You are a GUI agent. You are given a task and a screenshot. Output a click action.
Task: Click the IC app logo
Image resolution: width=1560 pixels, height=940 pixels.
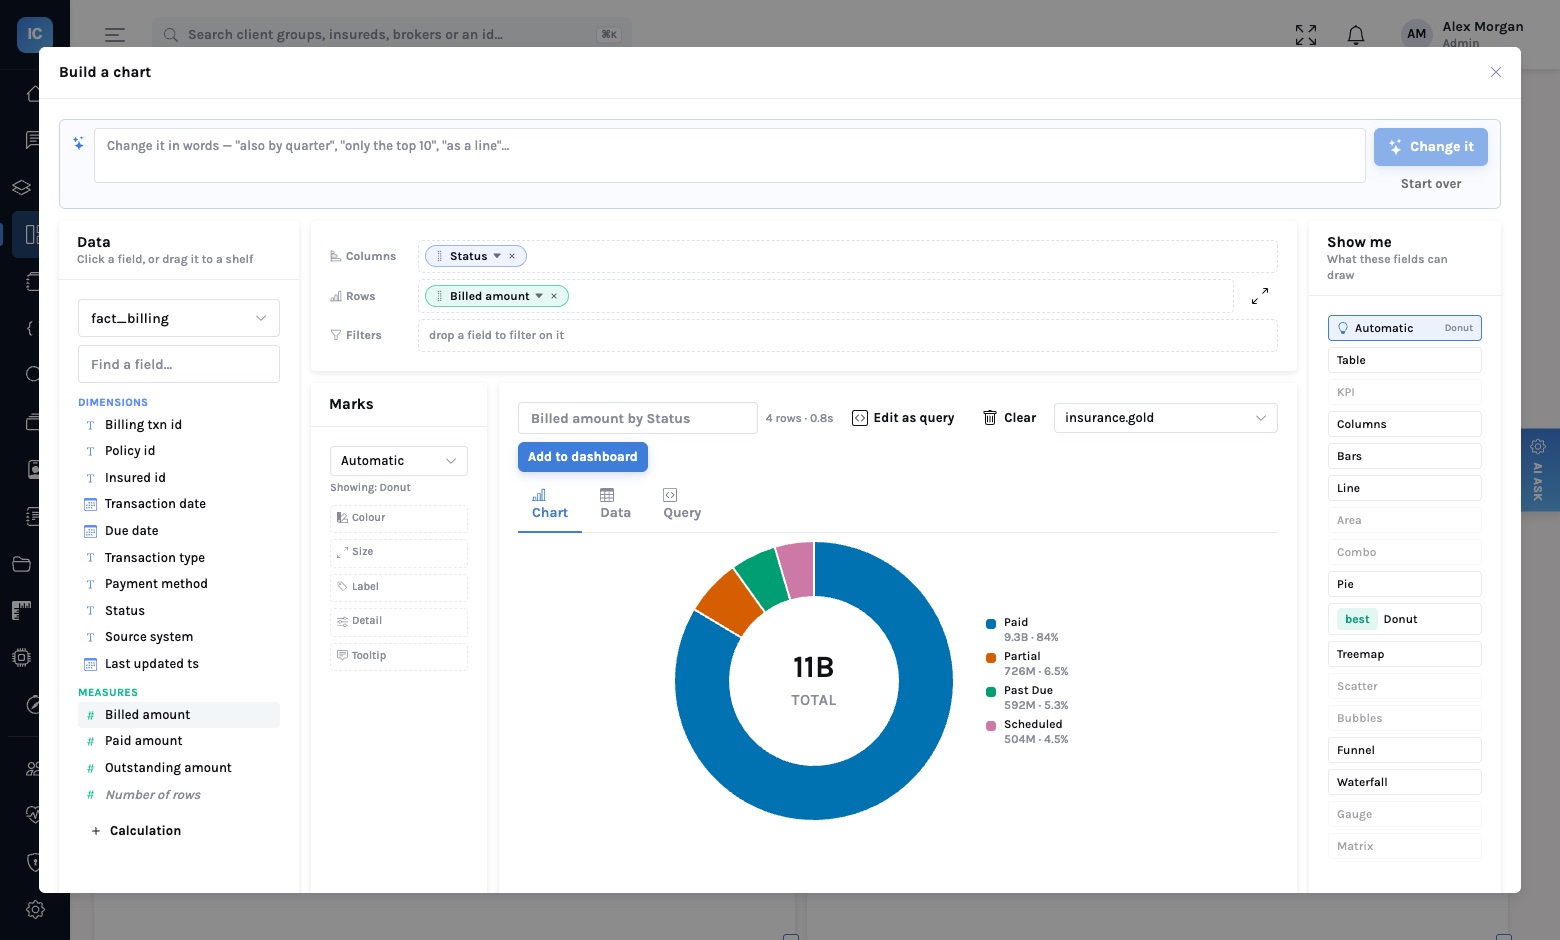point(35,34)
